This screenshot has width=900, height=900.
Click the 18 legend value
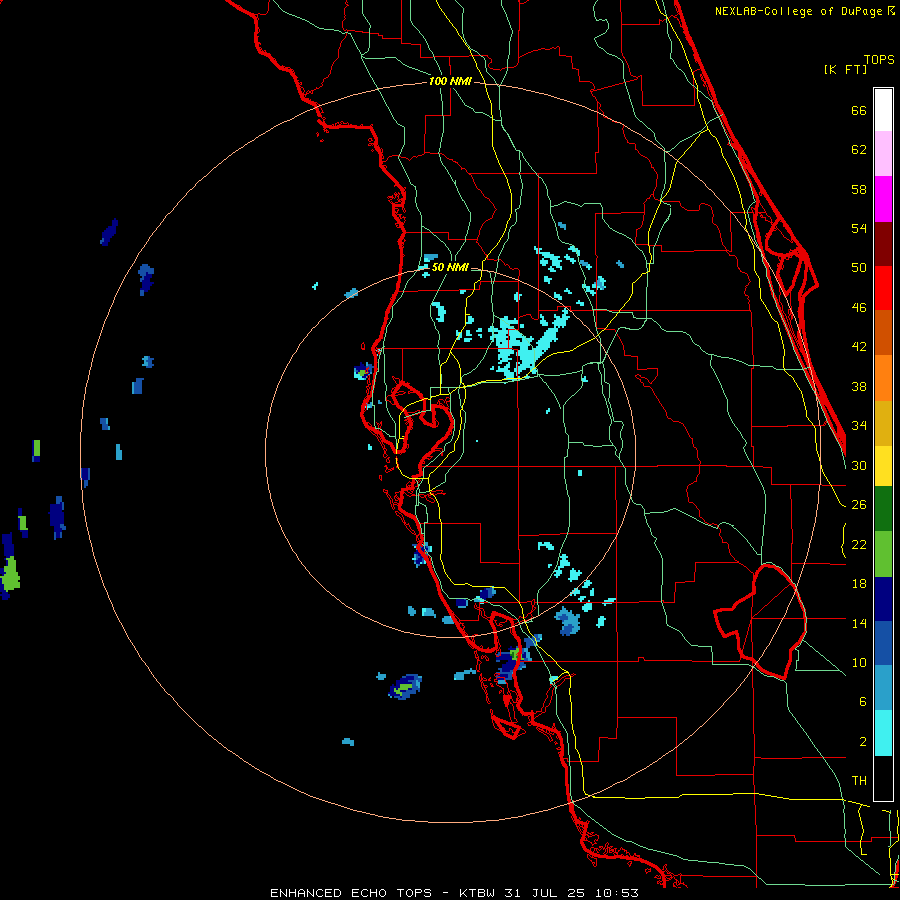(859, 584)
